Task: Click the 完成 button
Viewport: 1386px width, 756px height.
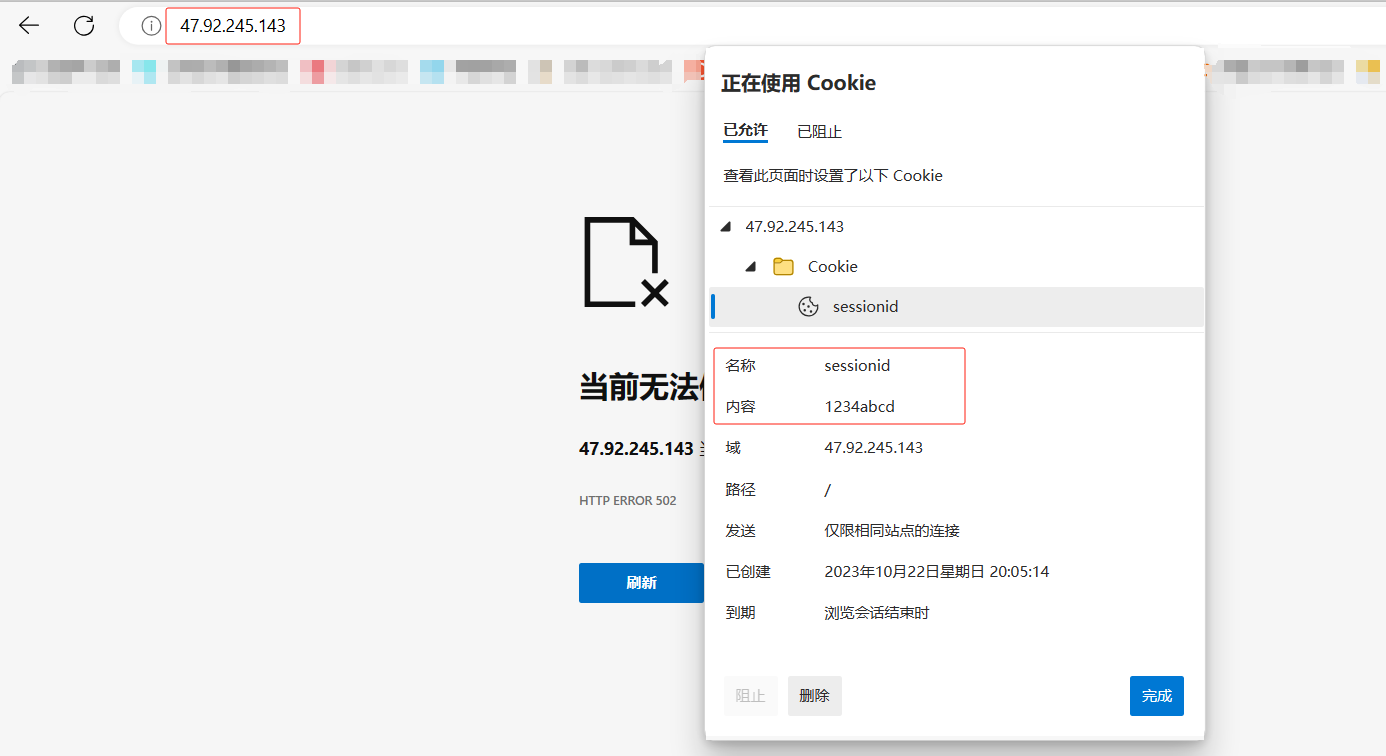Action: tap(1157, 696)
